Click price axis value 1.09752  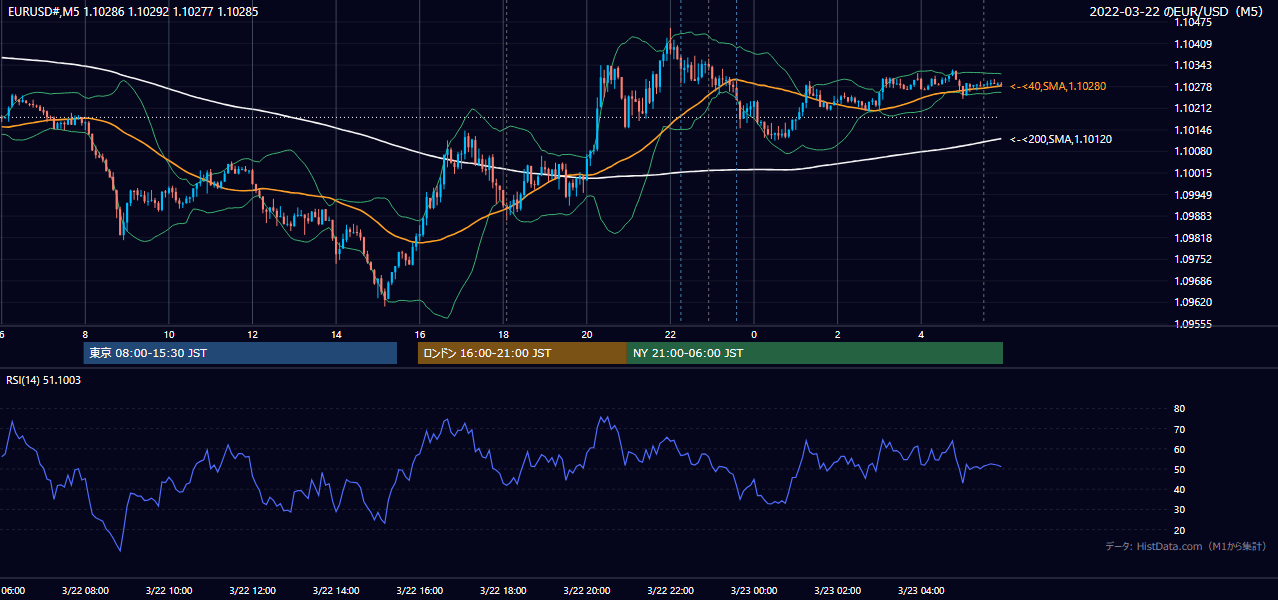1192,260
